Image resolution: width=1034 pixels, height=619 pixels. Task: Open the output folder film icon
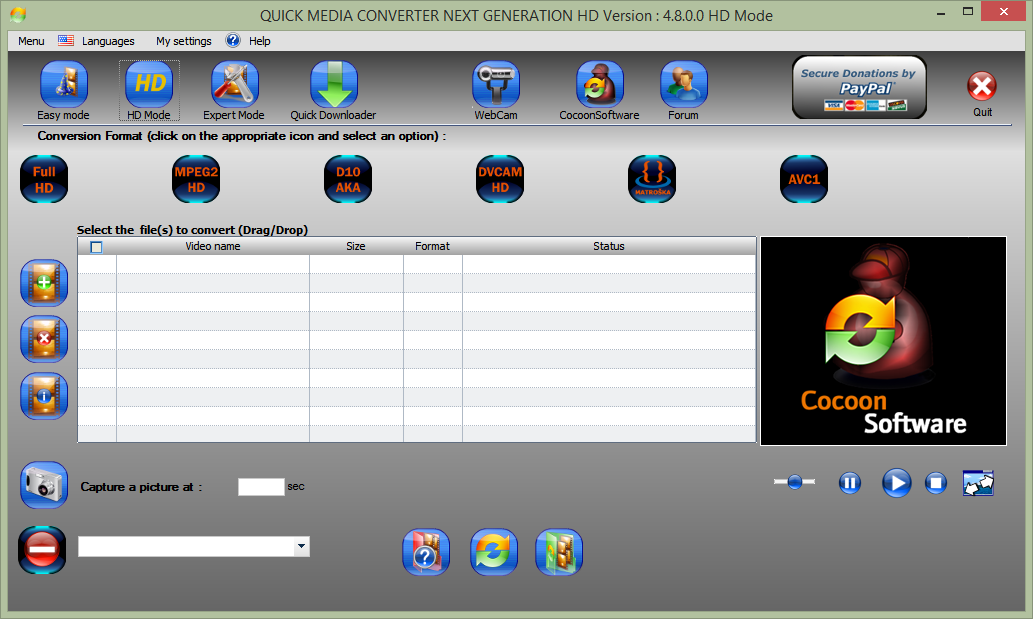click(559, 552)
